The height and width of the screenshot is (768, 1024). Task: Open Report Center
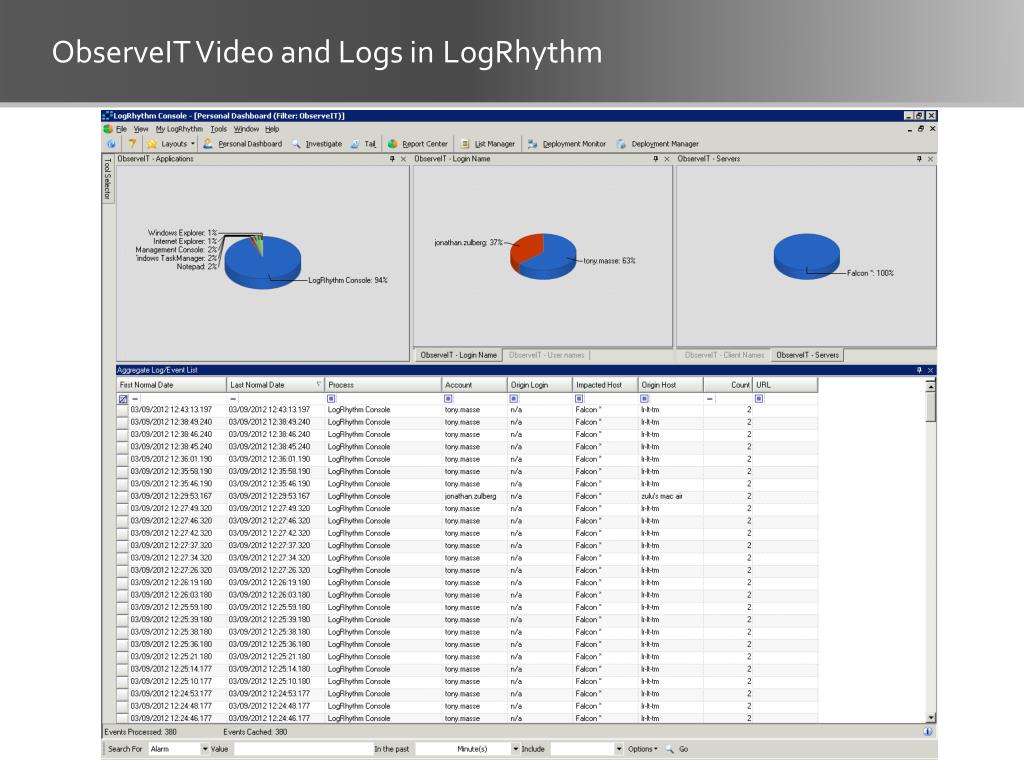point(418,144)
